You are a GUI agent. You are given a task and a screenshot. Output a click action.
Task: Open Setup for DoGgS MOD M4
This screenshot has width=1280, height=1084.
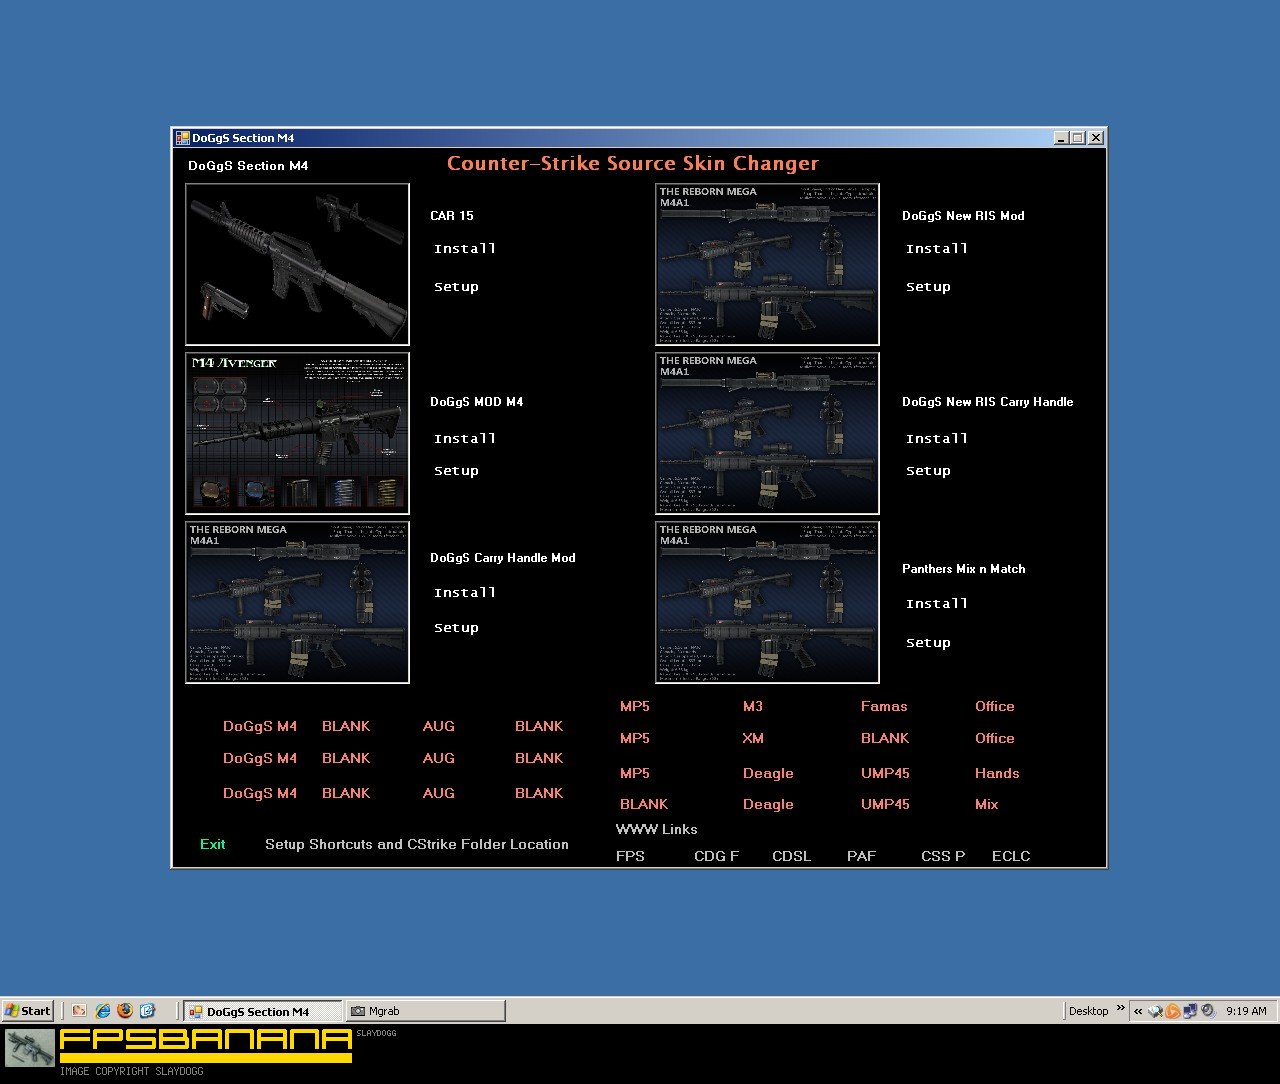[456, 471]
